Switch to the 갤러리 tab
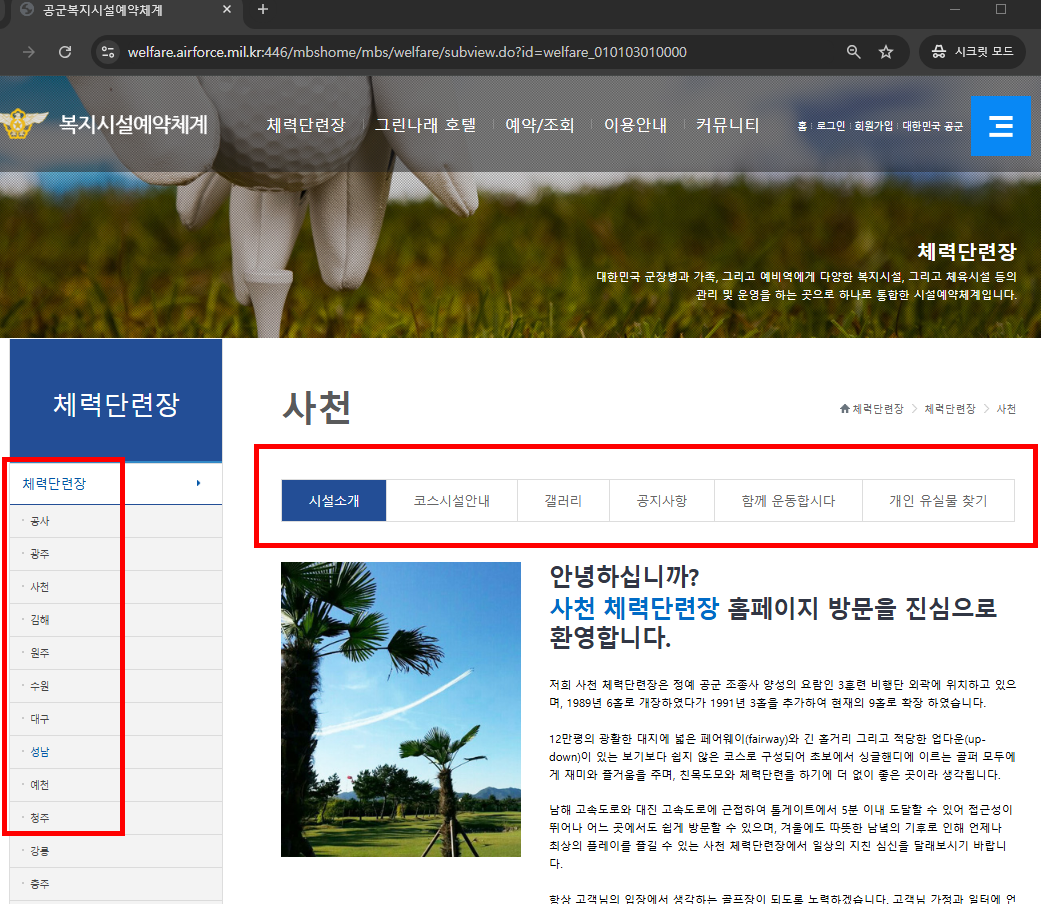 pos(563,499)
